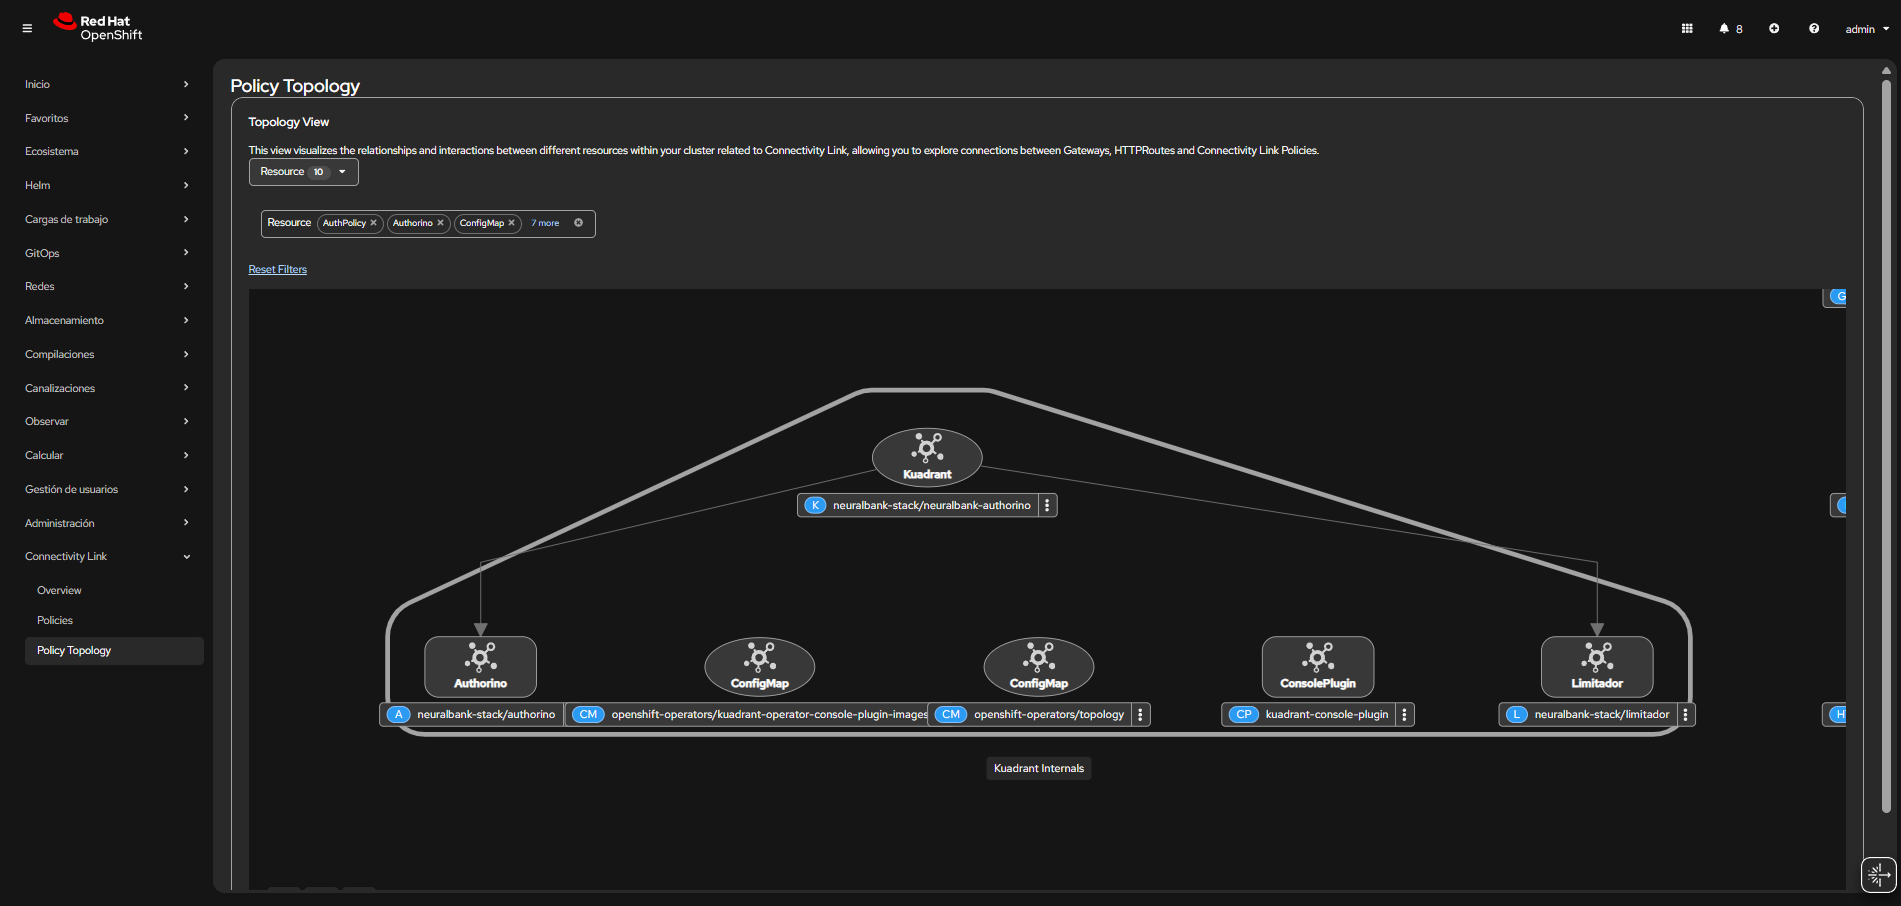Open the admin user menu
Viewport: 1901px width, 906px height.
(1867, 29)
